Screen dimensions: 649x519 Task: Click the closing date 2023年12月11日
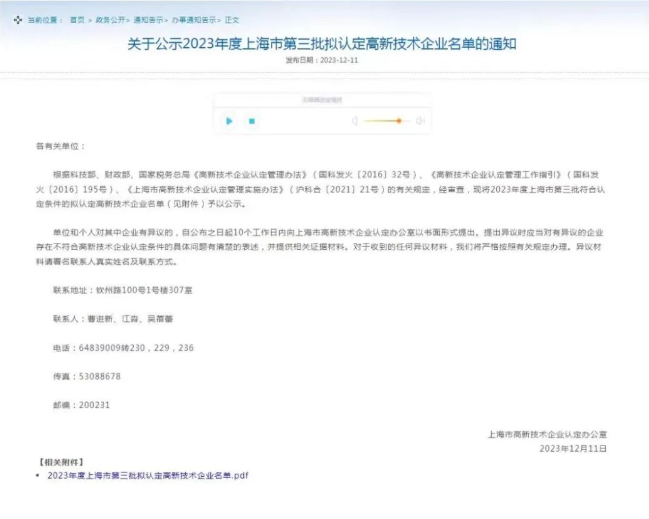click(573, 449)
